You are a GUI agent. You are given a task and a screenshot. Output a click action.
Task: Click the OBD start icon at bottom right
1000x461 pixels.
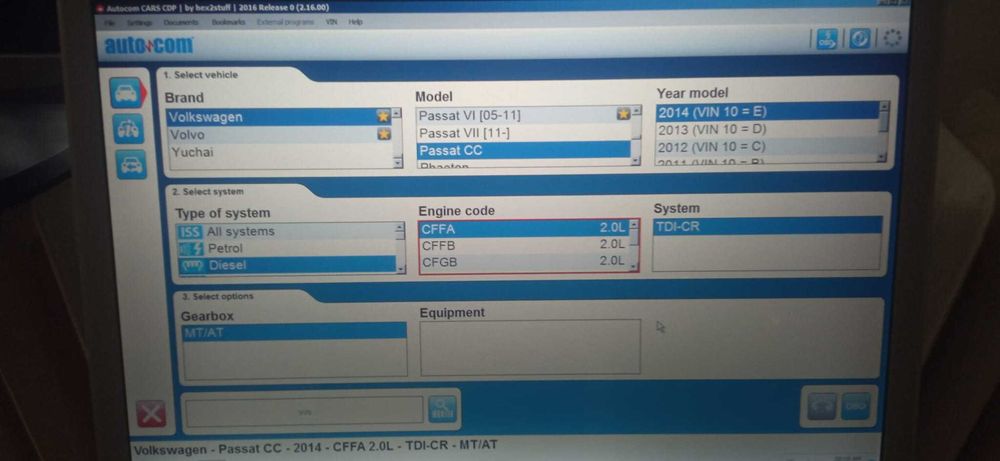click(x=855, y=406)
